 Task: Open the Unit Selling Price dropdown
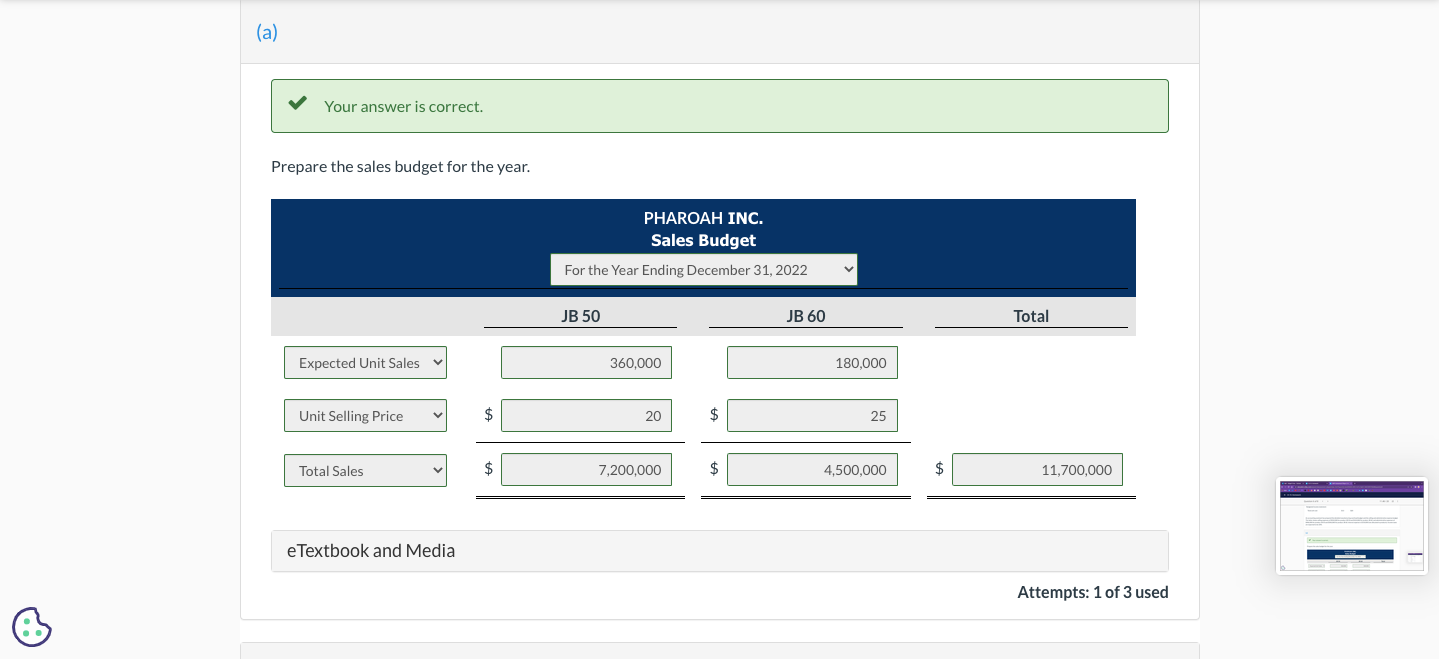coord(366,416)
